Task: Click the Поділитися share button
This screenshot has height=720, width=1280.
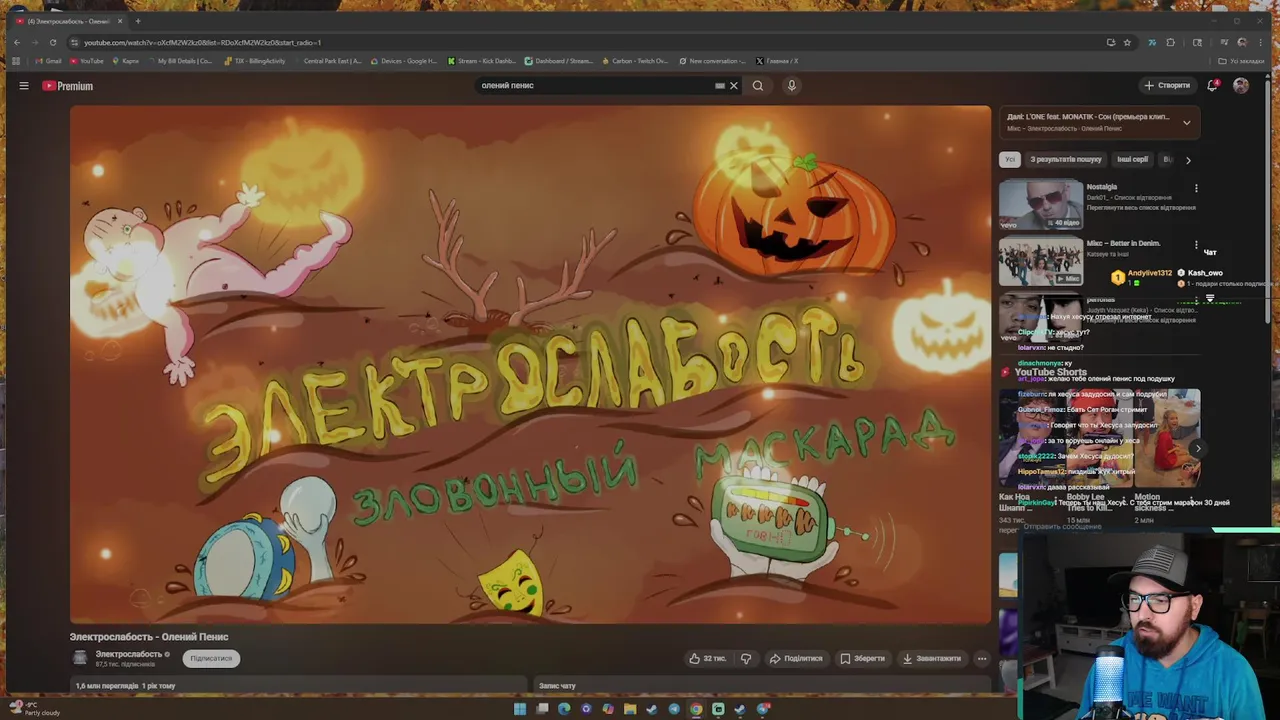Action: pyautogui.click(x=796, y=658)
